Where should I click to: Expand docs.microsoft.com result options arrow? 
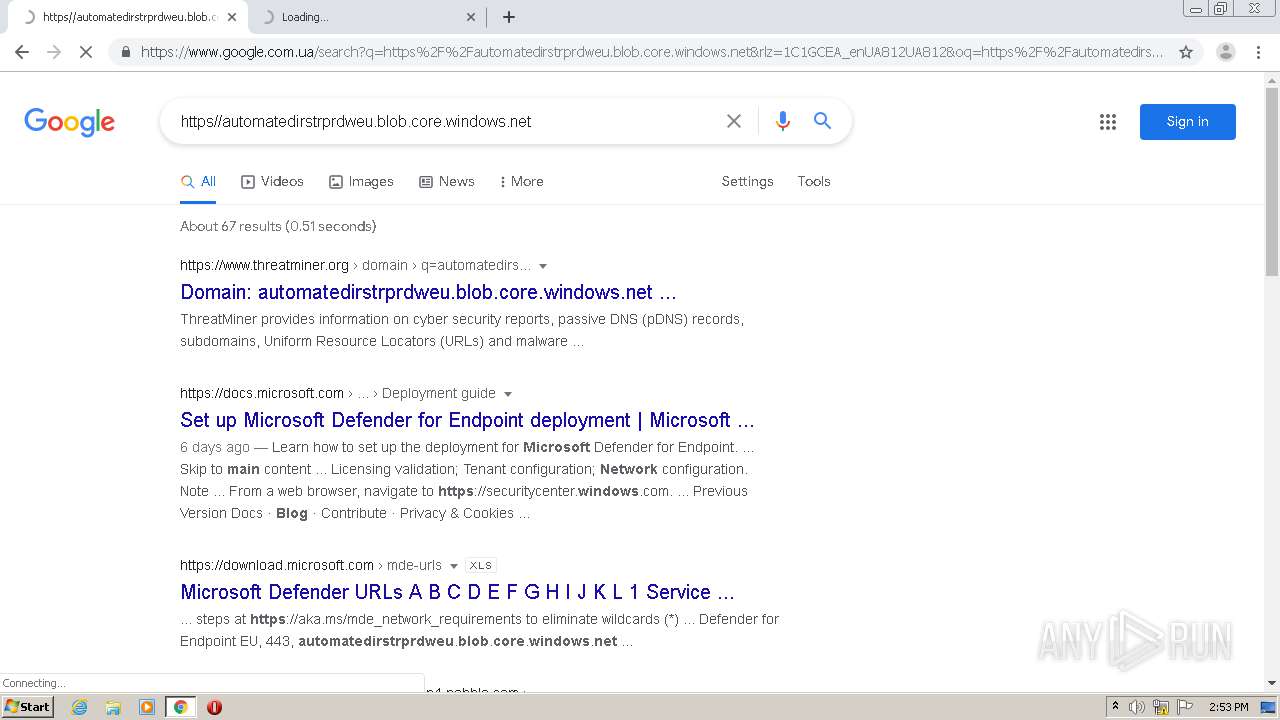(x=508, y=394)
